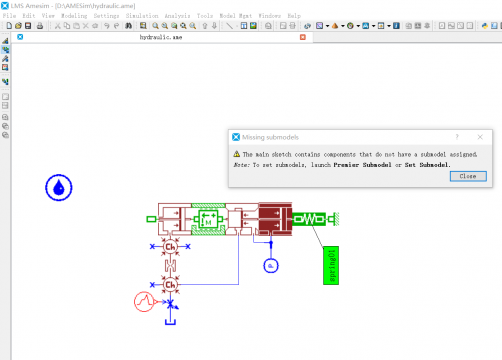Save the model with the floppy disk icon
Viewport: 502px width, 360px height.
point(28,26)
